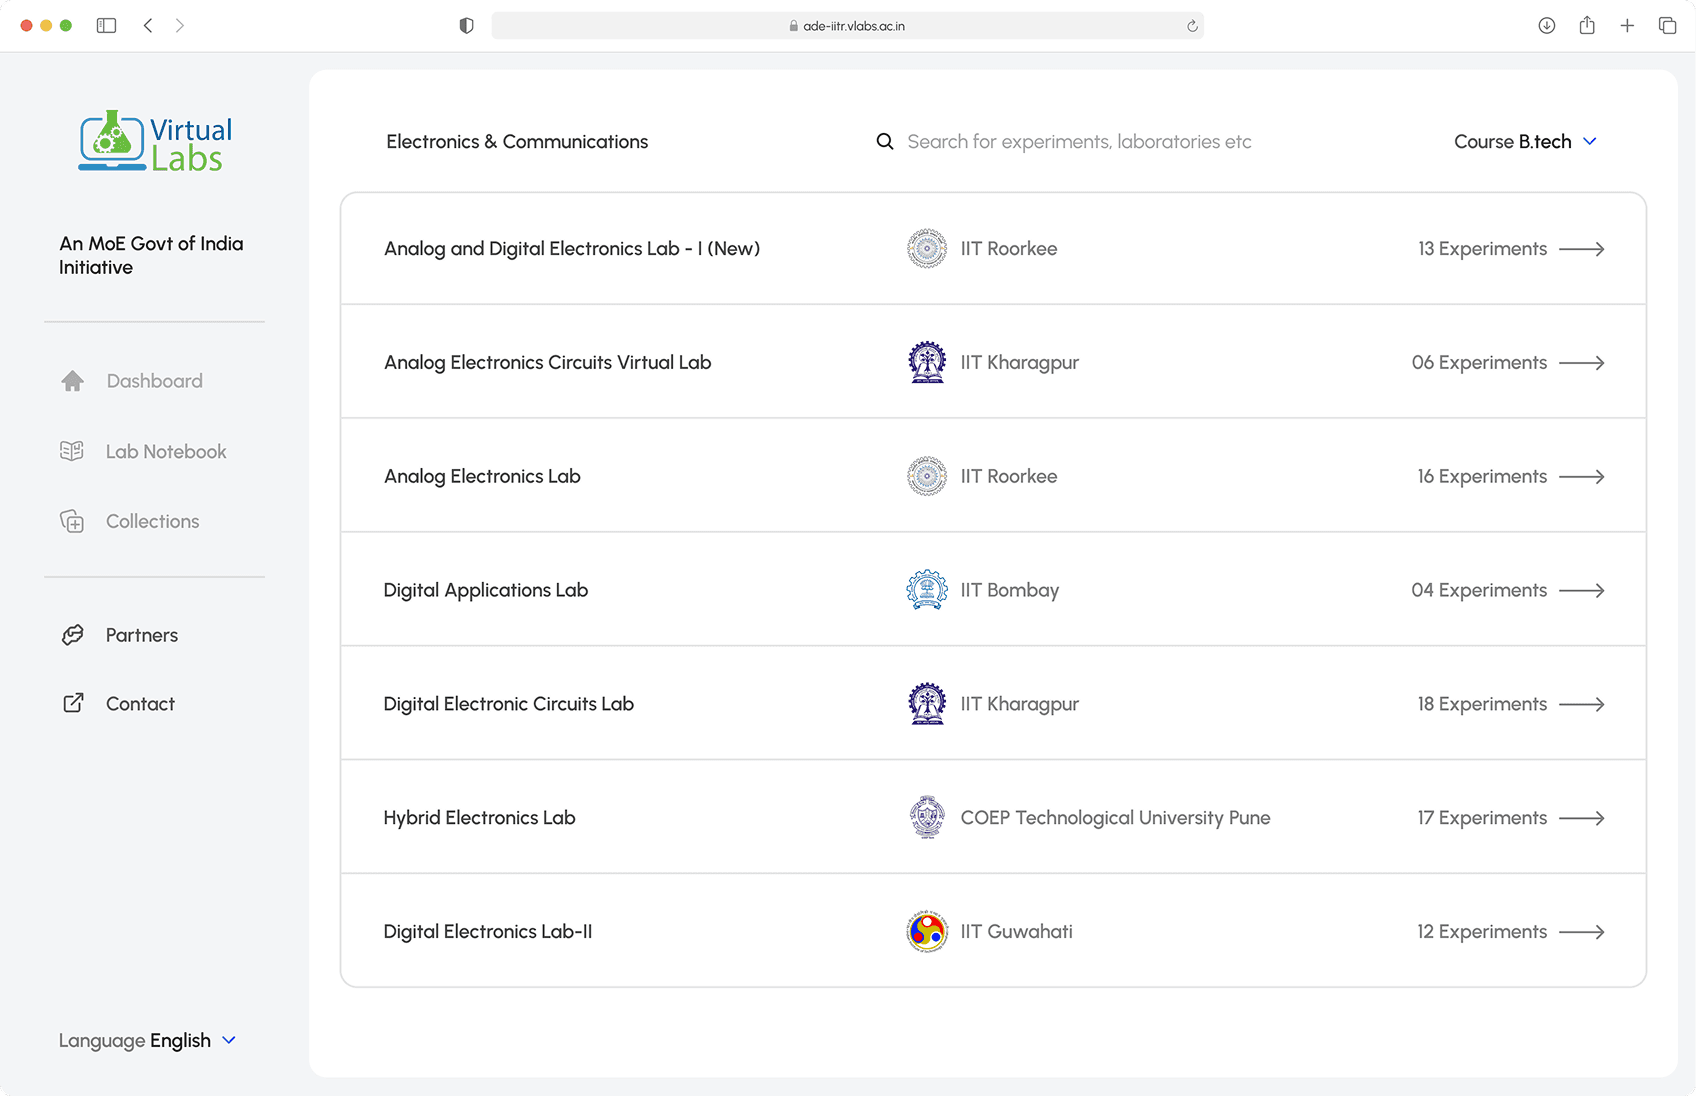Go to the Collections menu item
This screenshot has width=1696, height=1096.
click(x=152, y=521)
